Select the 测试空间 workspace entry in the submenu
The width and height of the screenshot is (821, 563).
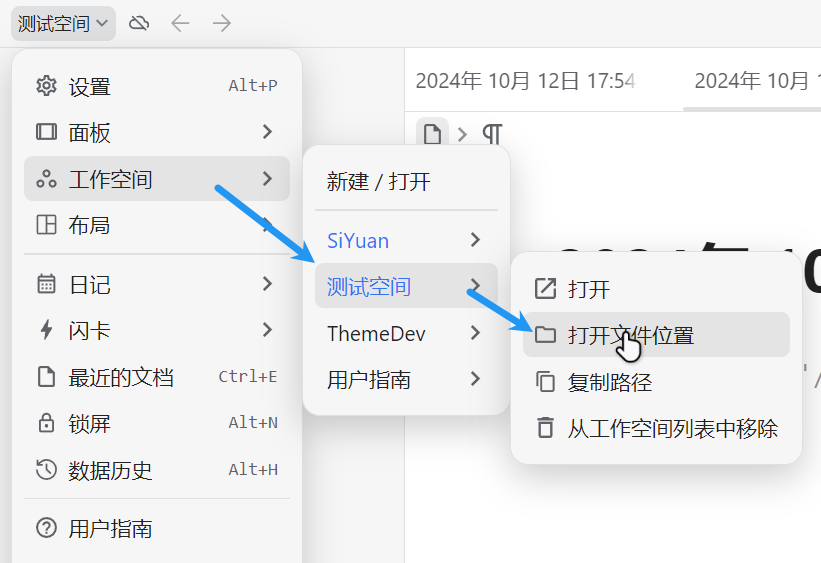(406, 285)
